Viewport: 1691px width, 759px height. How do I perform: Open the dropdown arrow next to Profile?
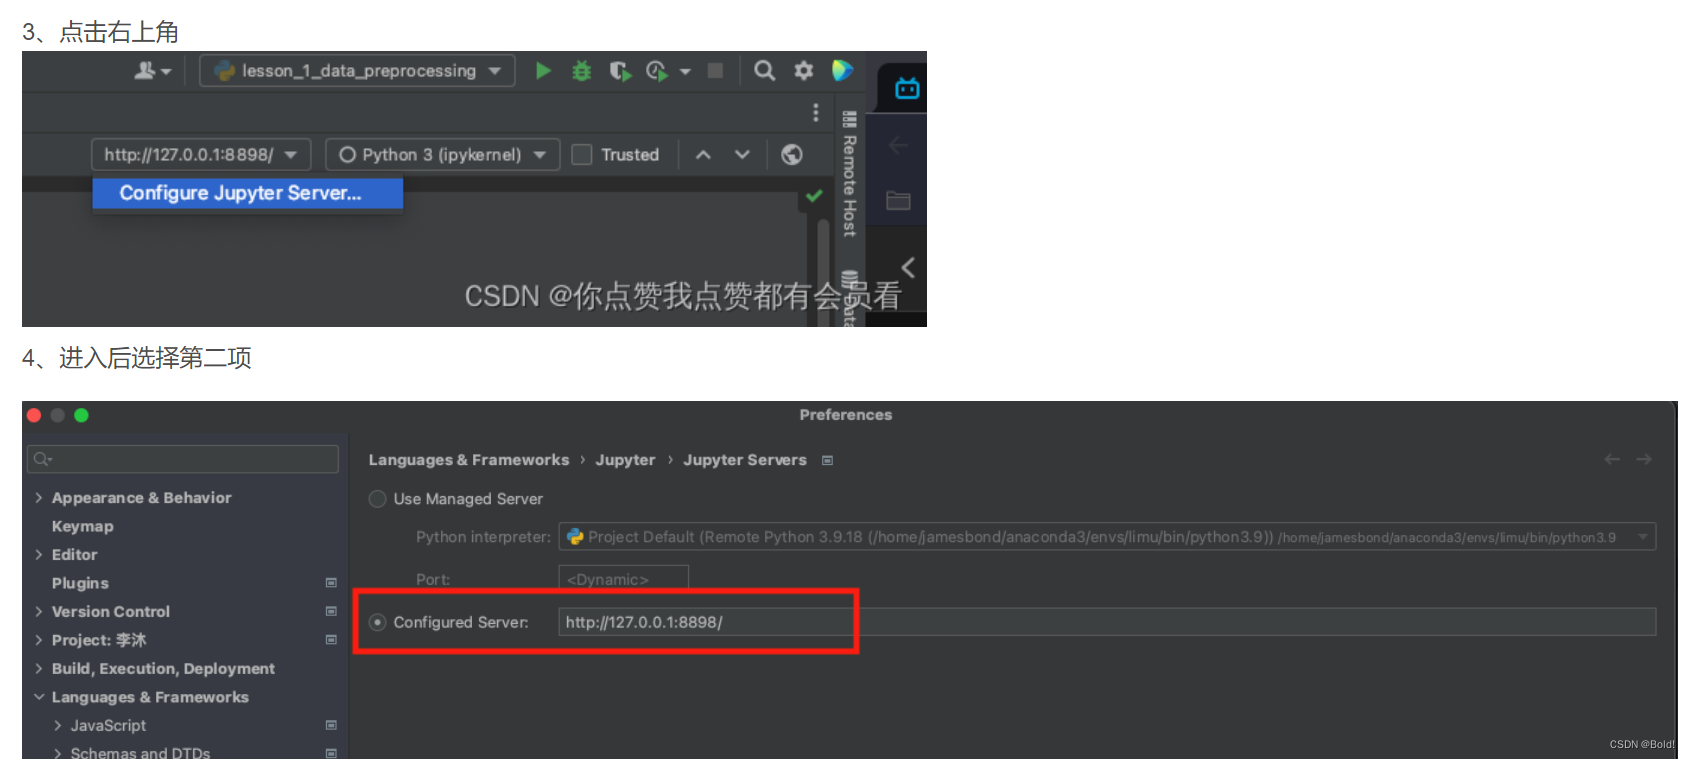[685, 72]
